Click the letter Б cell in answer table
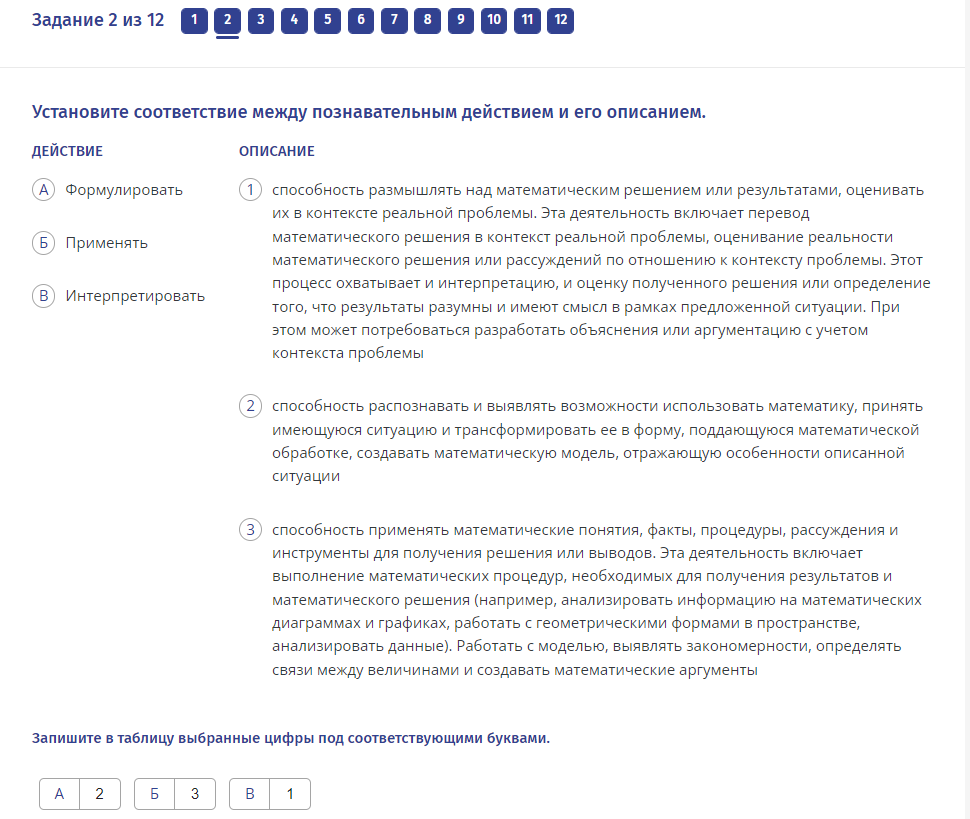This screenshot has height=819, width=970. point(155,794)
